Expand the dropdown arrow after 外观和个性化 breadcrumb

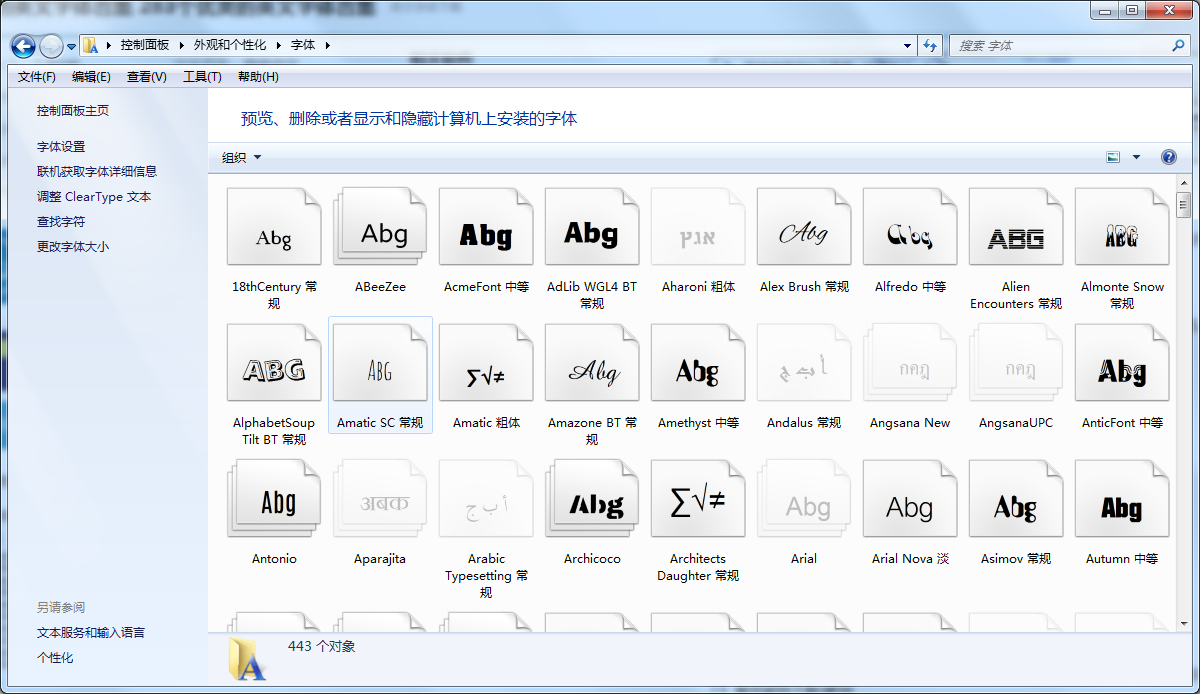pos(279,46)
